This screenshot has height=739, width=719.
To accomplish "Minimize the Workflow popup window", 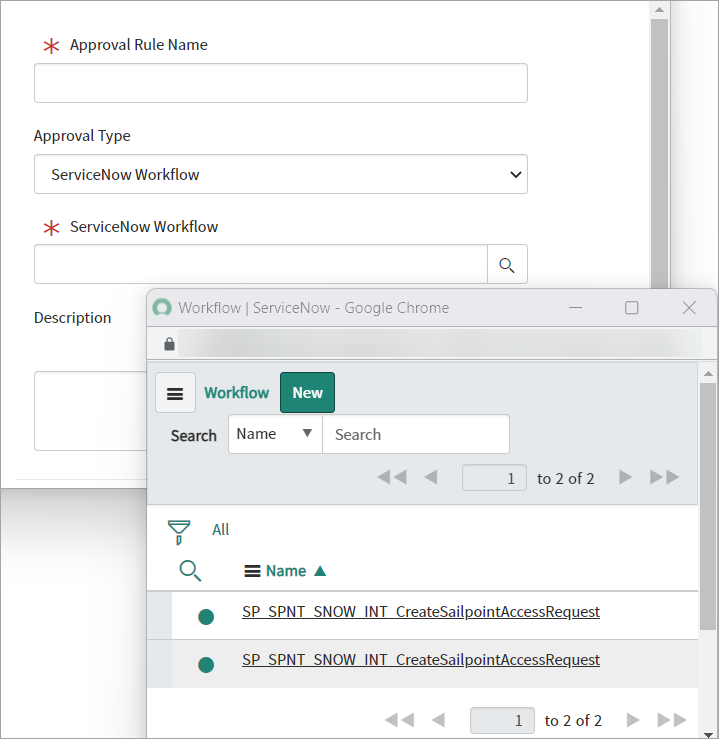I will click(575, 308).
